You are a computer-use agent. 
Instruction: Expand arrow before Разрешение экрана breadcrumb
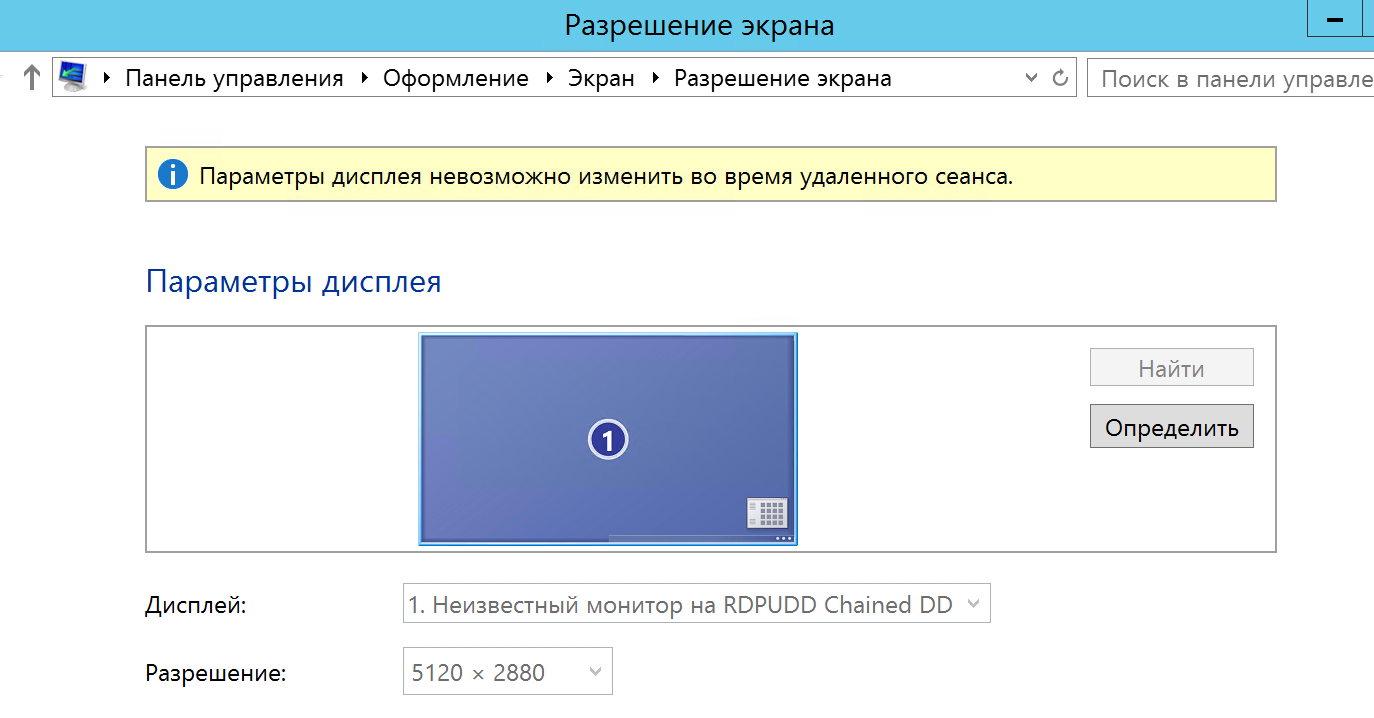point(656,78)
